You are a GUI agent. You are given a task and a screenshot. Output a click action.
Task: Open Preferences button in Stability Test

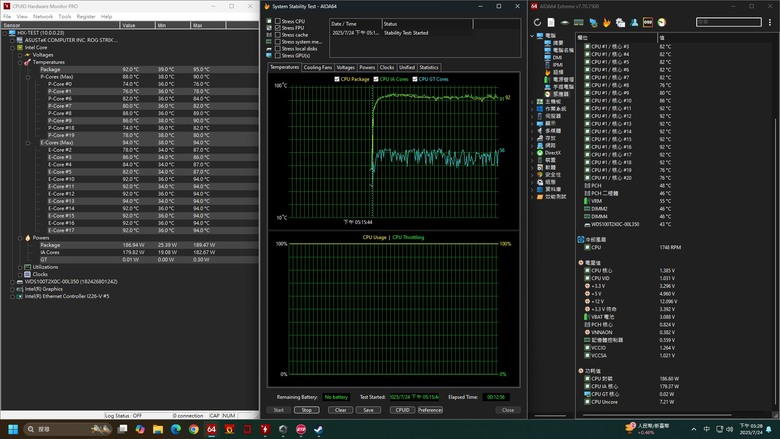[430, 410]
